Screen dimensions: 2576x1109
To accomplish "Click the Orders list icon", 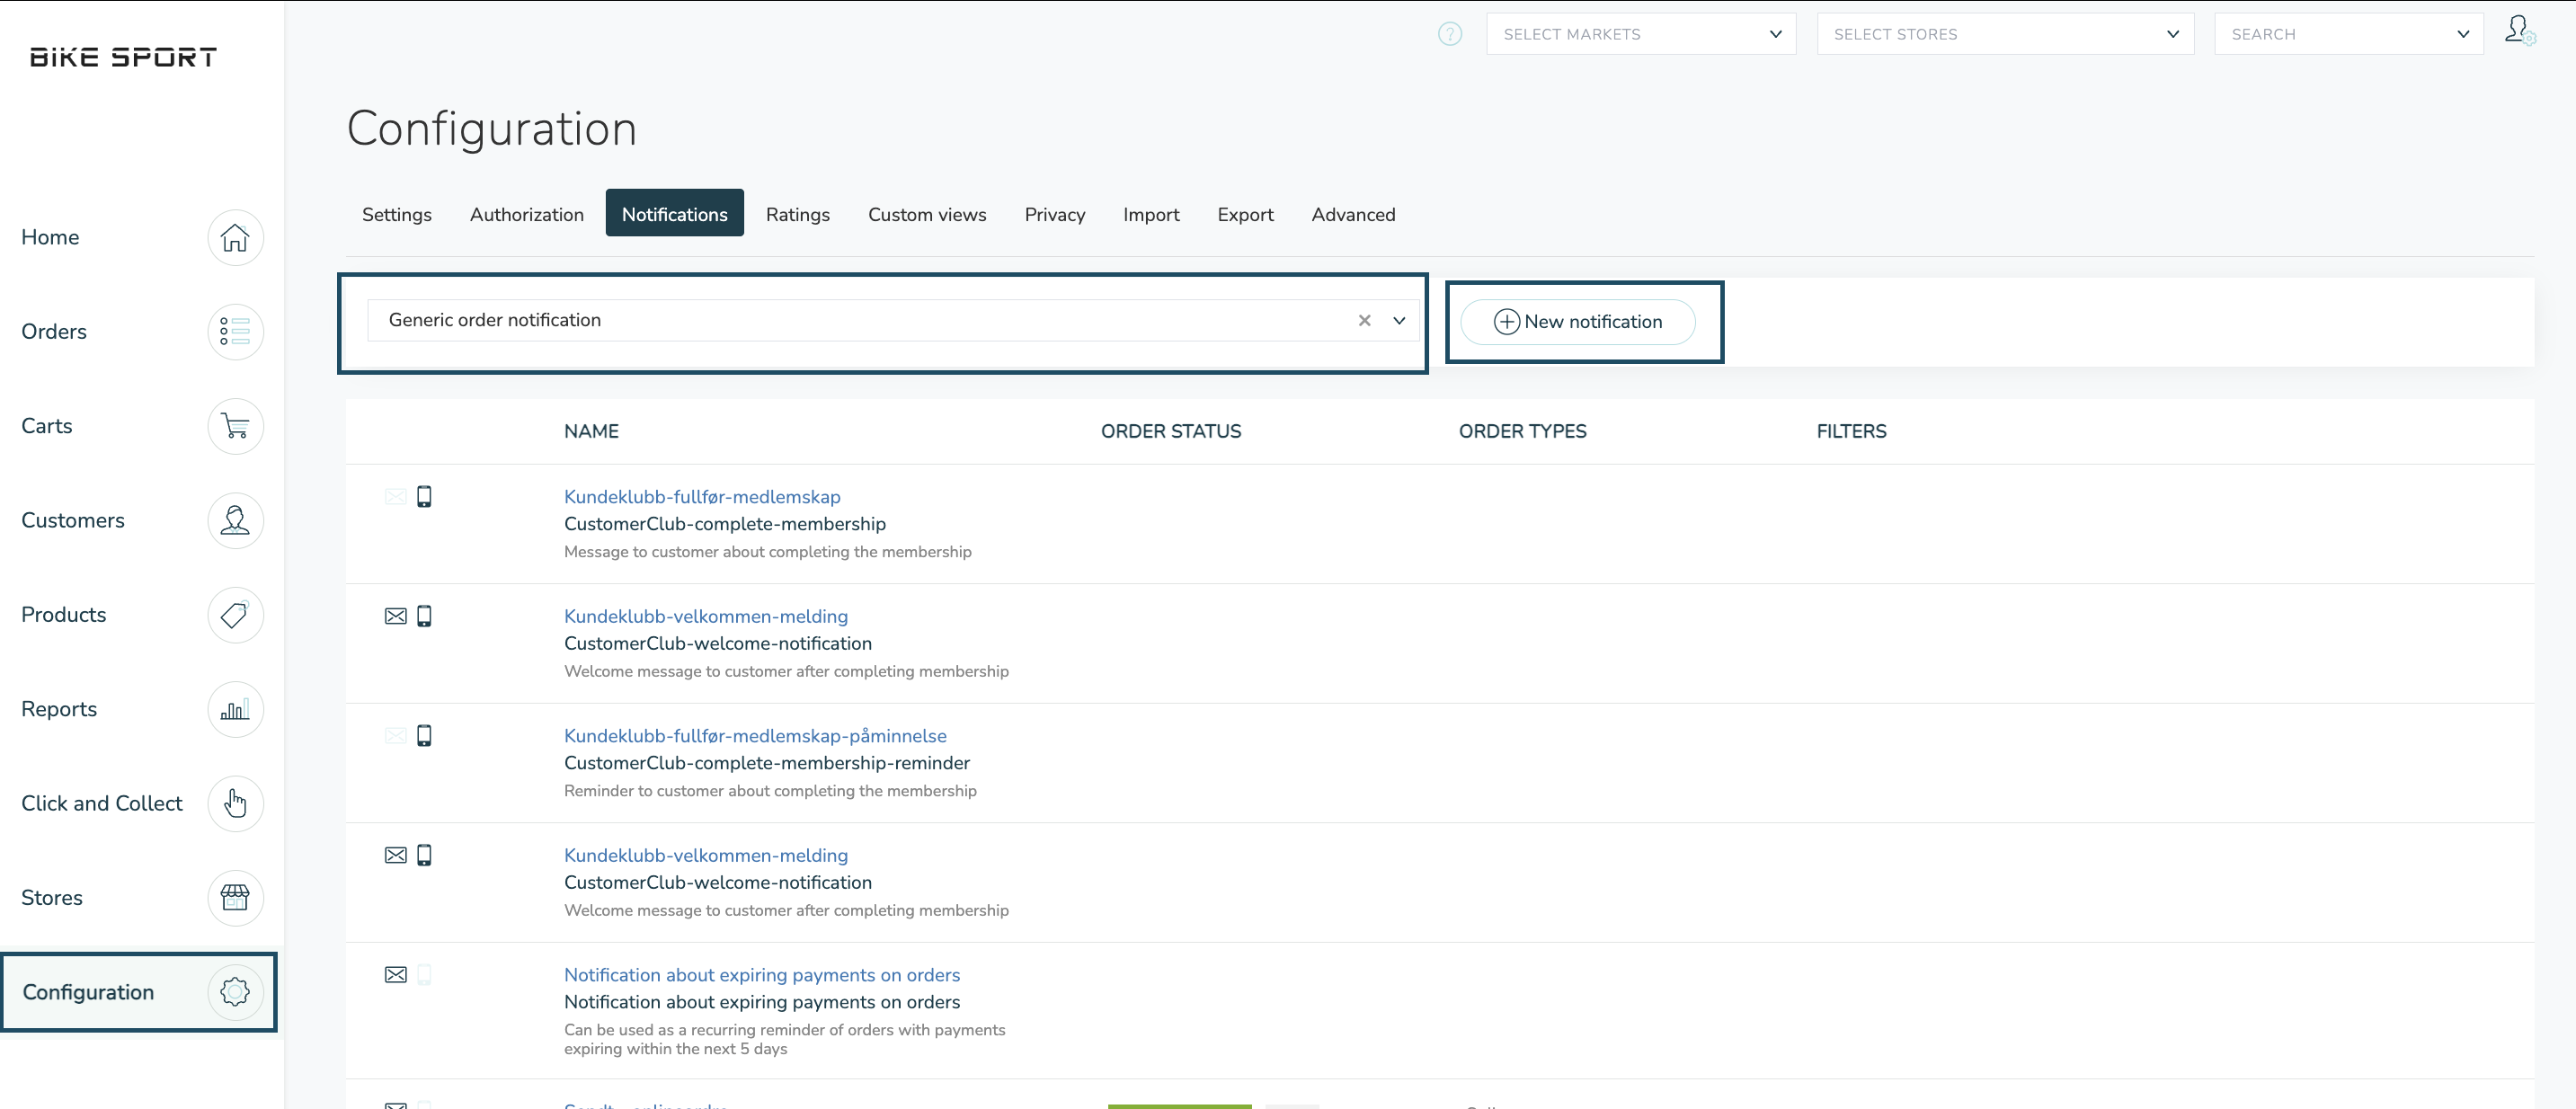I will [235, 332].
